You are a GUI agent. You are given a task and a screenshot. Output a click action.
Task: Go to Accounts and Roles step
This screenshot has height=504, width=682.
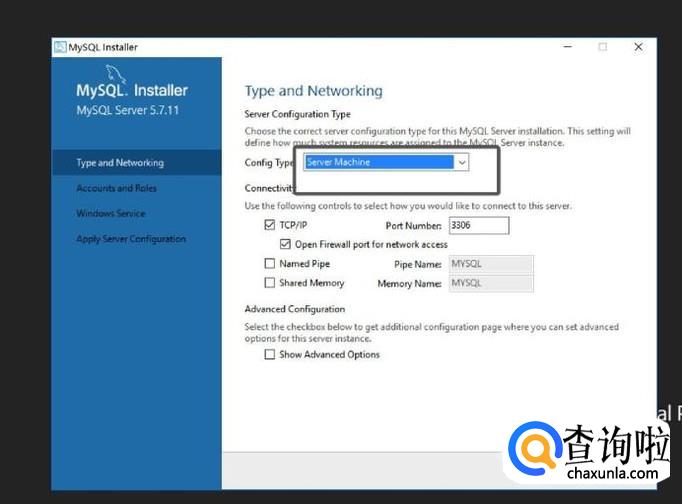(116, 188)
